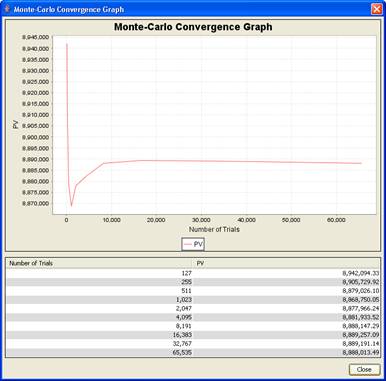Click the 10,000 x-axis tick label

click(111, 220)
